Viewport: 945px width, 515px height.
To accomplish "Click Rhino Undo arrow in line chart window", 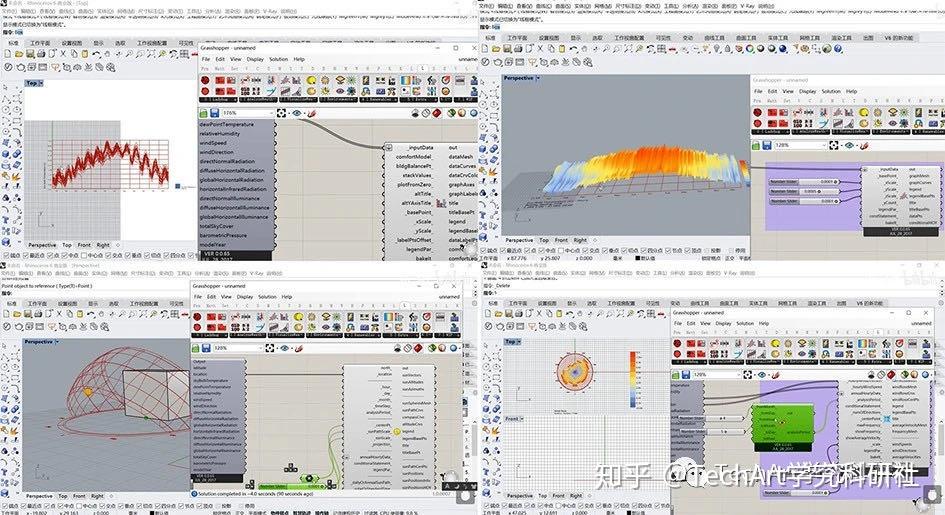I will (x=96, y=54).
